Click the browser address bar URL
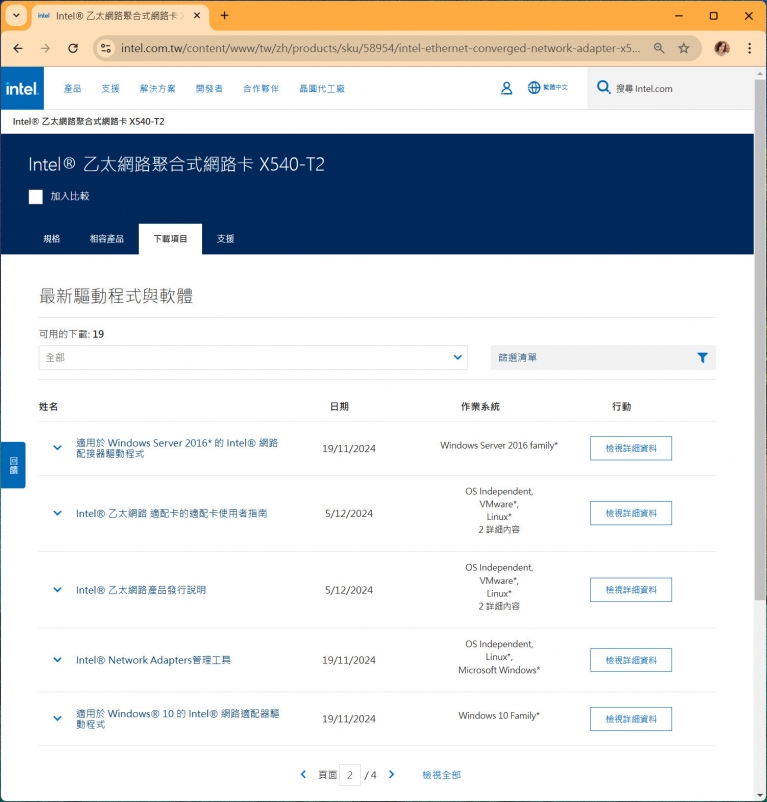Screen dimensions: 767x802 click(x=380, y=48)
